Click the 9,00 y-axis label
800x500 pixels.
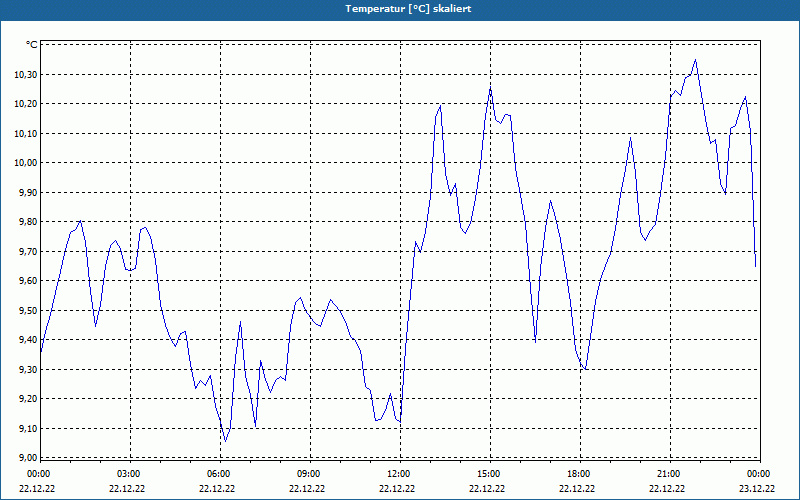click(28, 458)
